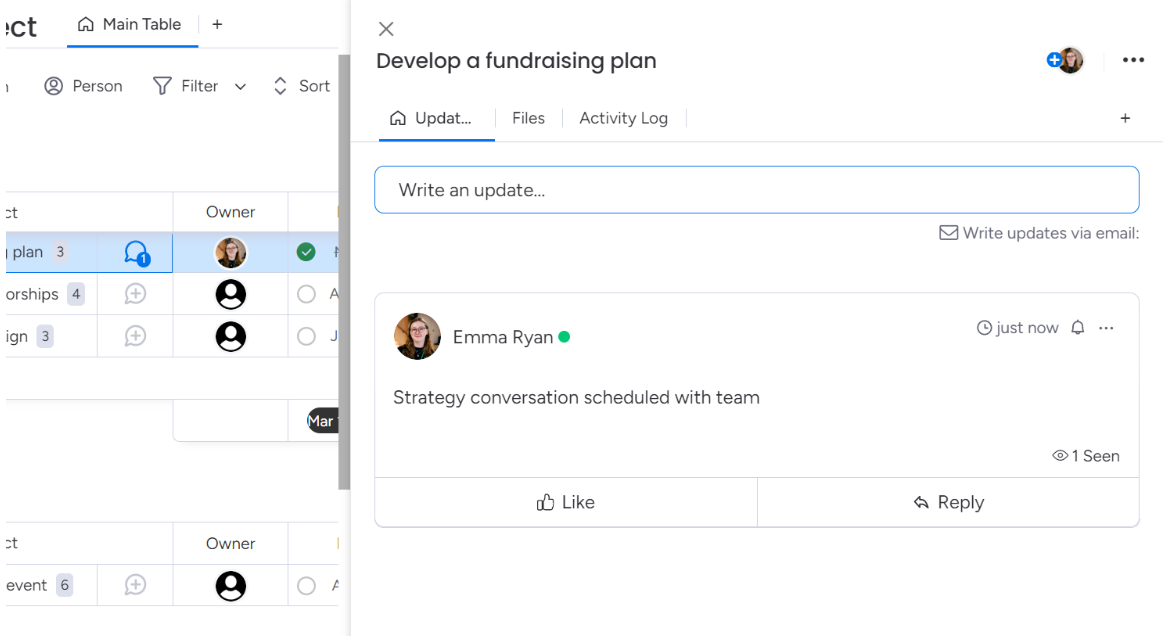Click the Write an update text field
Screen dimensions: 1167x636
tap(756, 190)
